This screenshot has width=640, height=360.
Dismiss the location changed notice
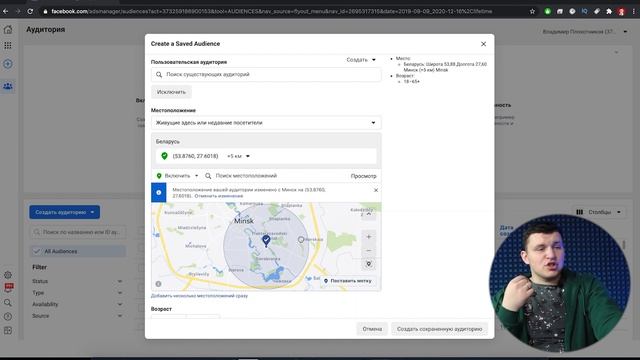point(376,190)
